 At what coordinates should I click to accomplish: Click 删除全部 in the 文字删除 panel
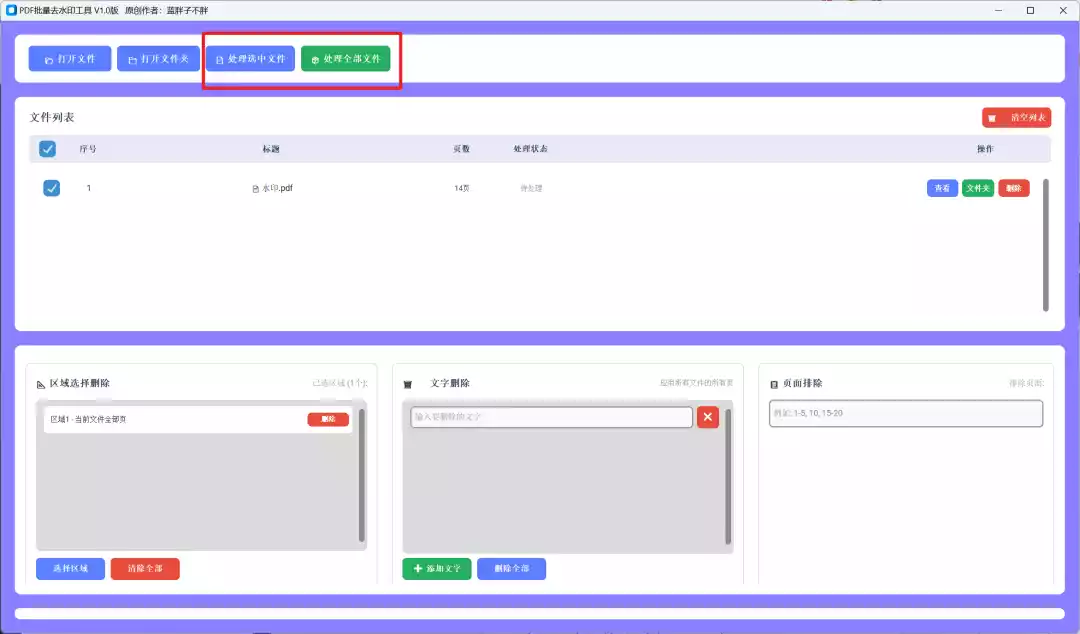coord(511,569)
